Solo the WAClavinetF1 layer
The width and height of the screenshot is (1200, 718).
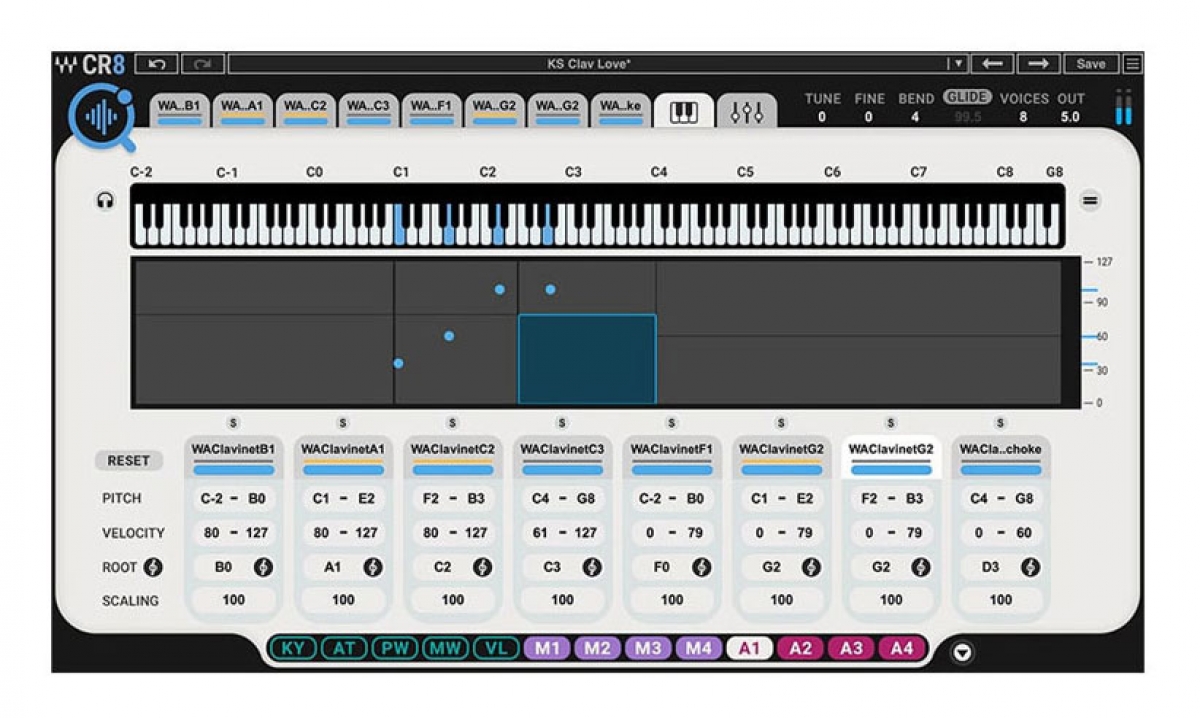pos(671,424)
